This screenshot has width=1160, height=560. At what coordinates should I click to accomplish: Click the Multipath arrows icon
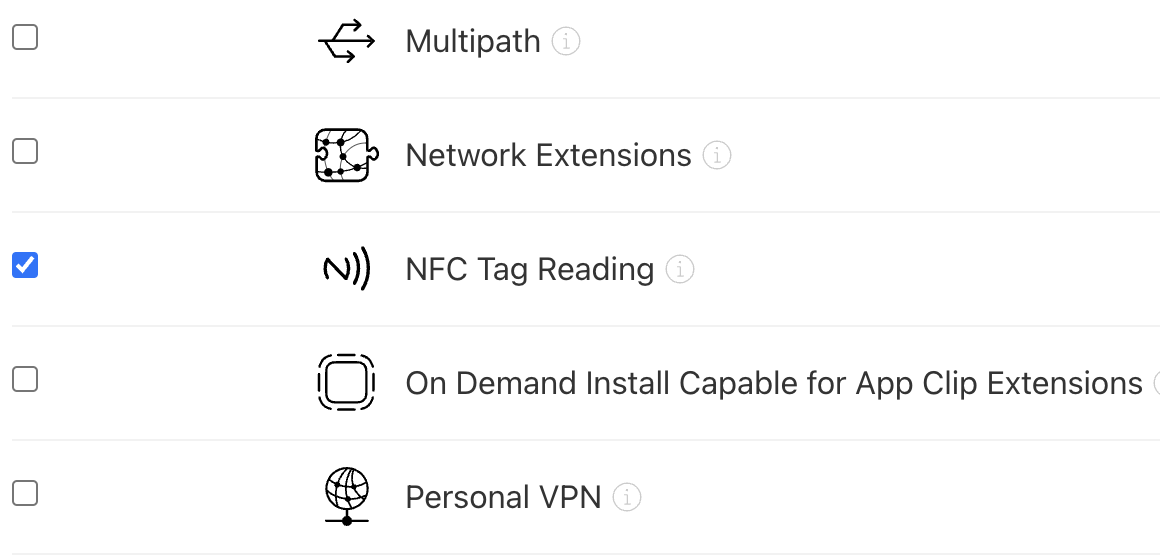346,41
